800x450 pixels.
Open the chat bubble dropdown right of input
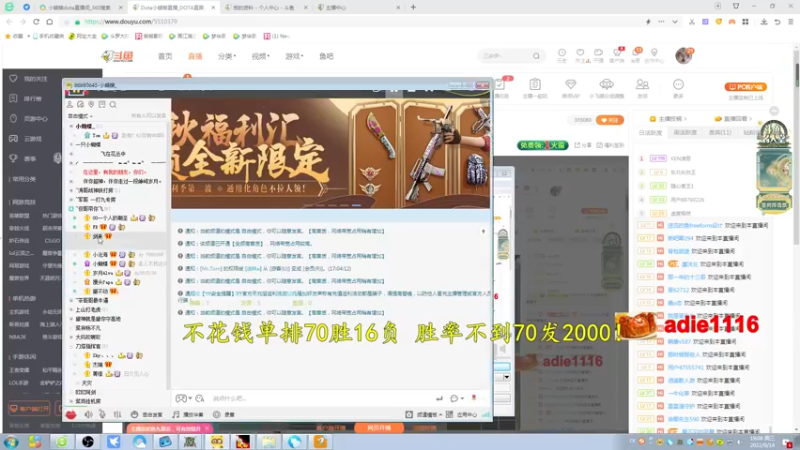457,398
